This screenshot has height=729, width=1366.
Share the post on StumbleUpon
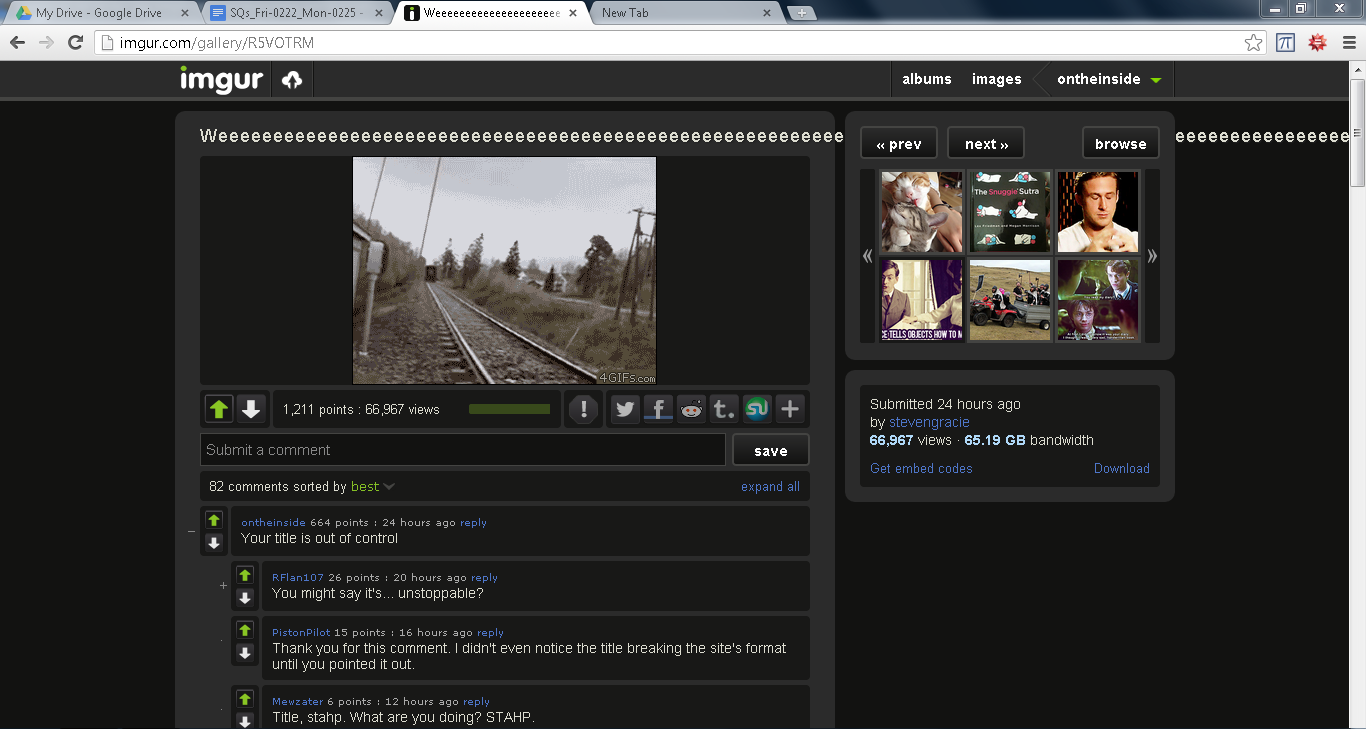pos(757,409)
